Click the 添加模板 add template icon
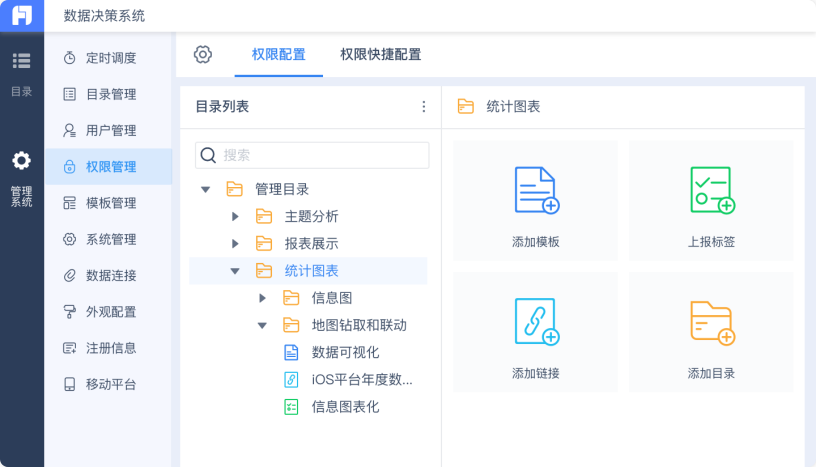816x467 pixels. [x=536, y=191]
